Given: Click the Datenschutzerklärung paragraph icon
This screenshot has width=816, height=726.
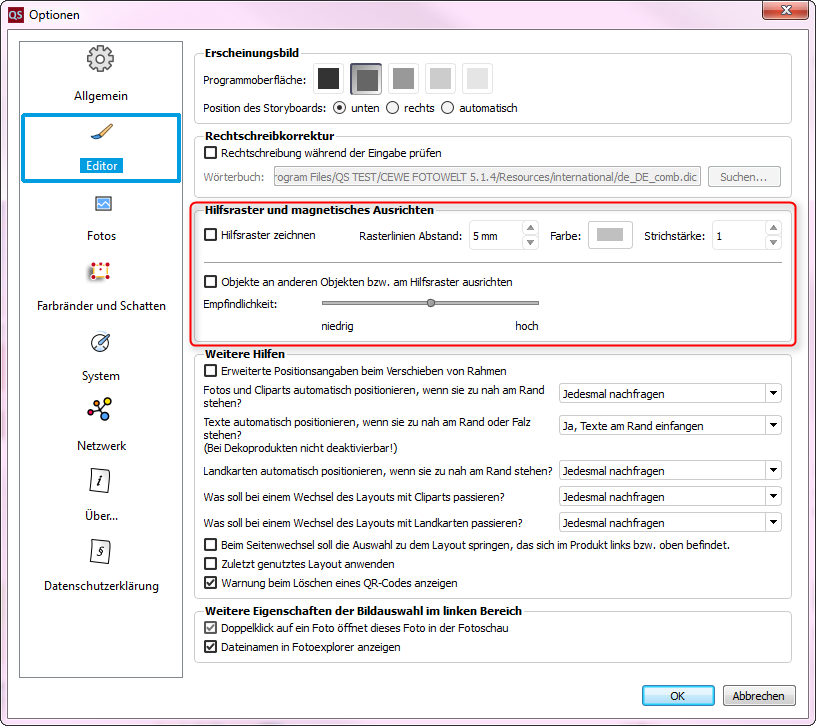Looking at the screenshot, I should (100, 552).
